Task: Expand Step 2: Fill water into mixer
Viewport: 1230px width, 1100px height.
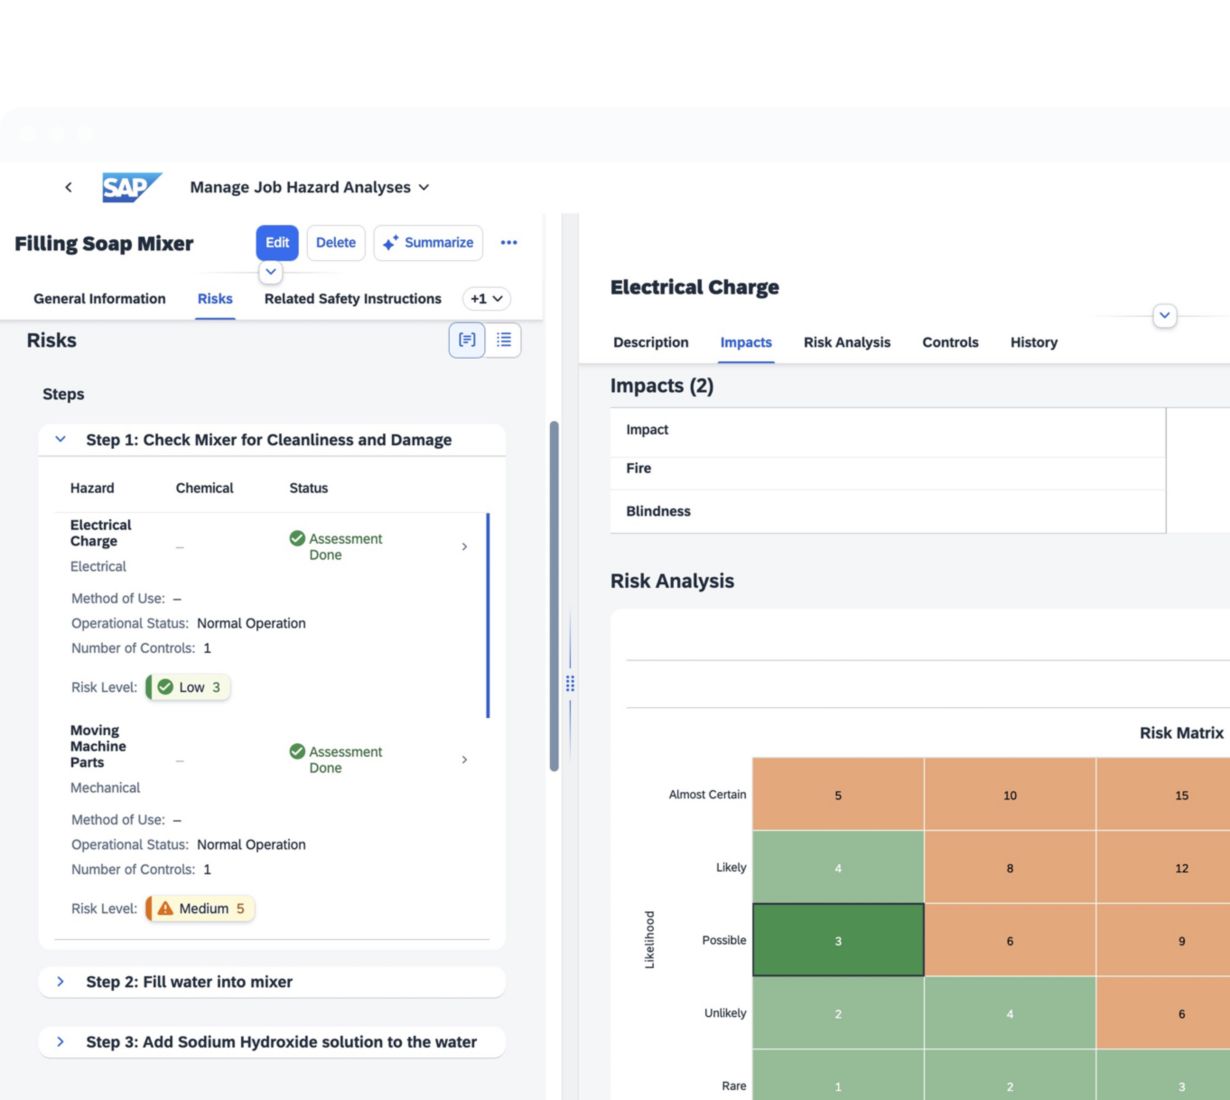Action: pos(61,982)
